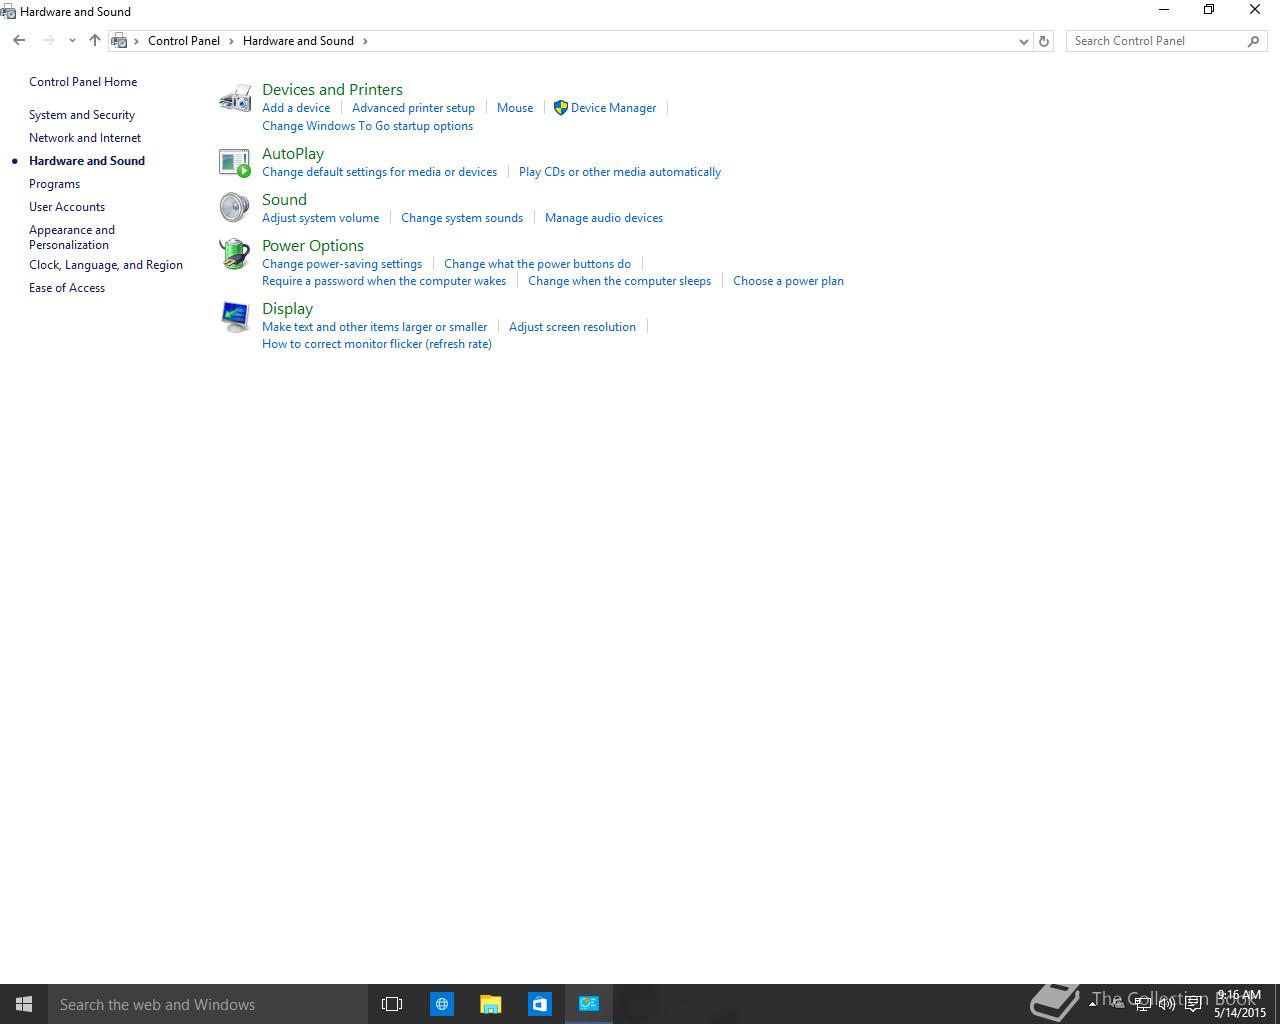Viewport: 1280px width, 1024px height.
Task: Open the Action Center notification icon
Action: tap(1193, 1004)
